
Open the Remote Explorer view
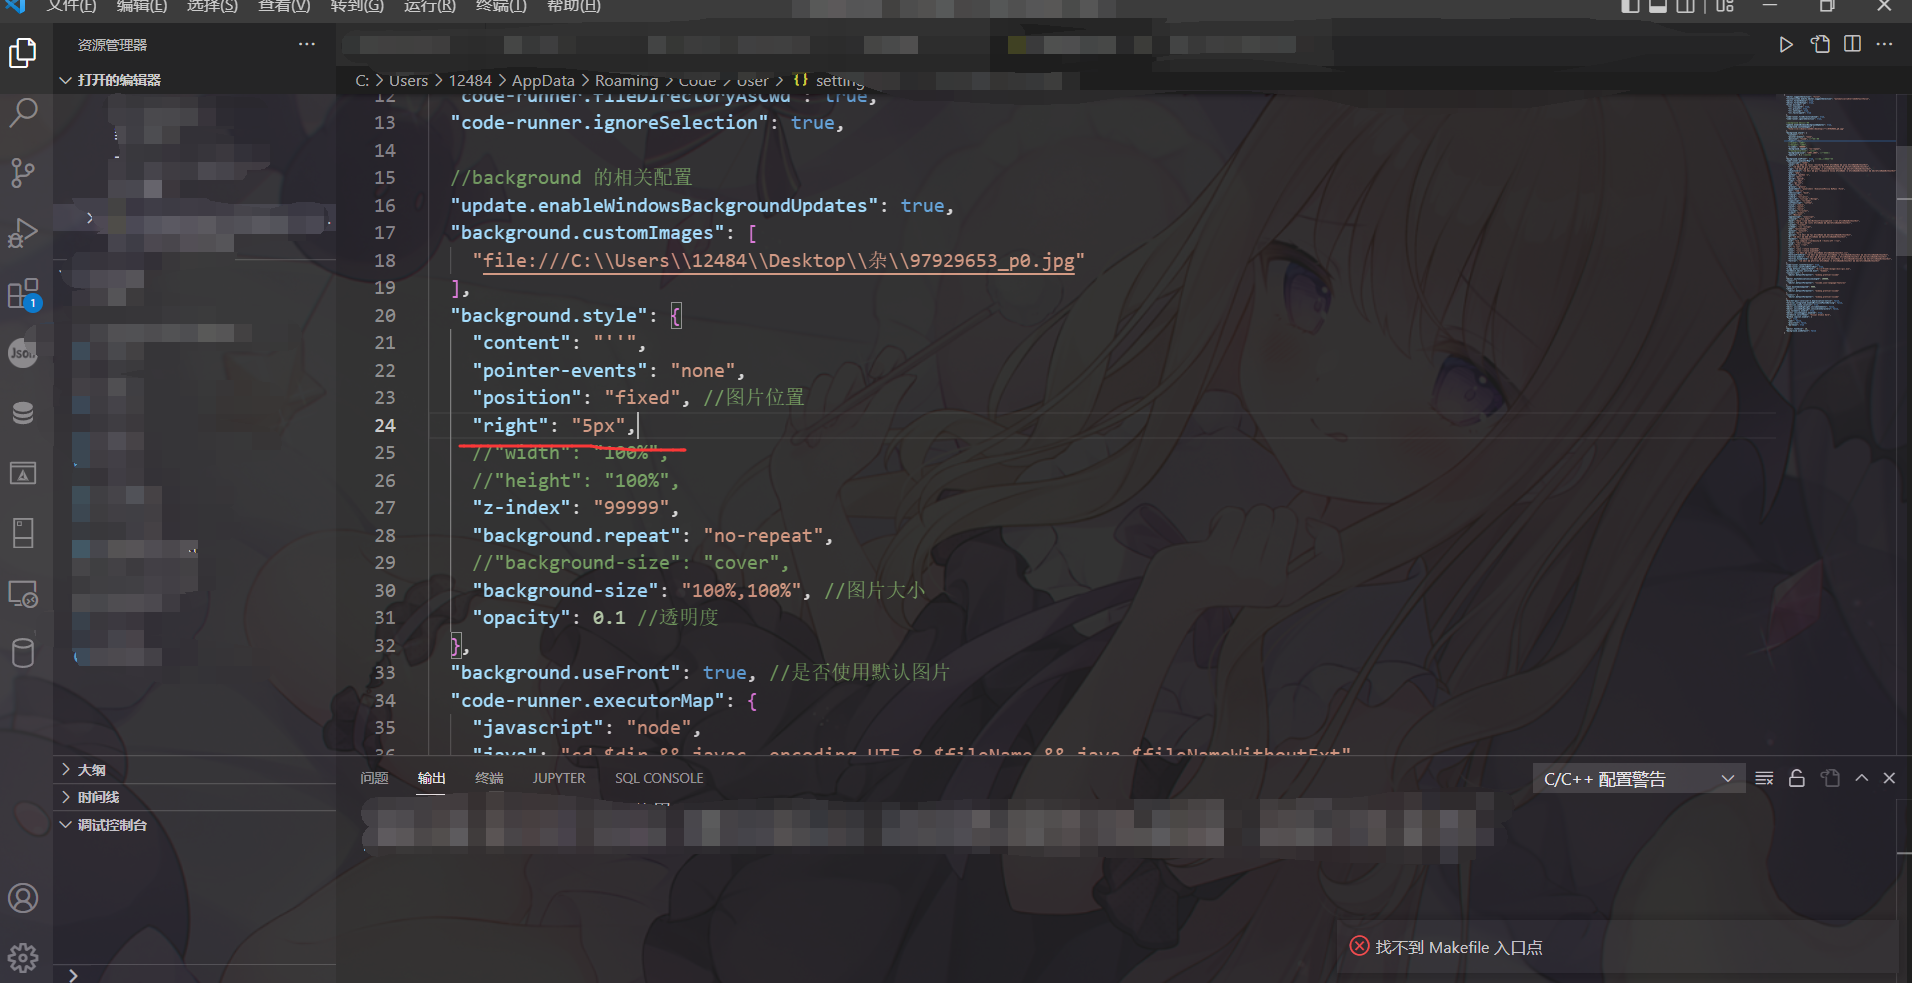pyautogui.click(x=23, y=594)
